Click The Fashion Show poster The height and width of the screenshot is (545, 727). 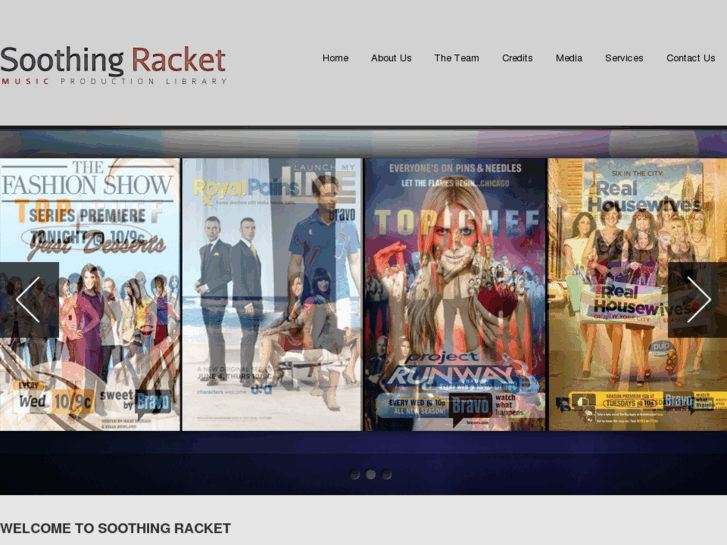coord(90,295)
